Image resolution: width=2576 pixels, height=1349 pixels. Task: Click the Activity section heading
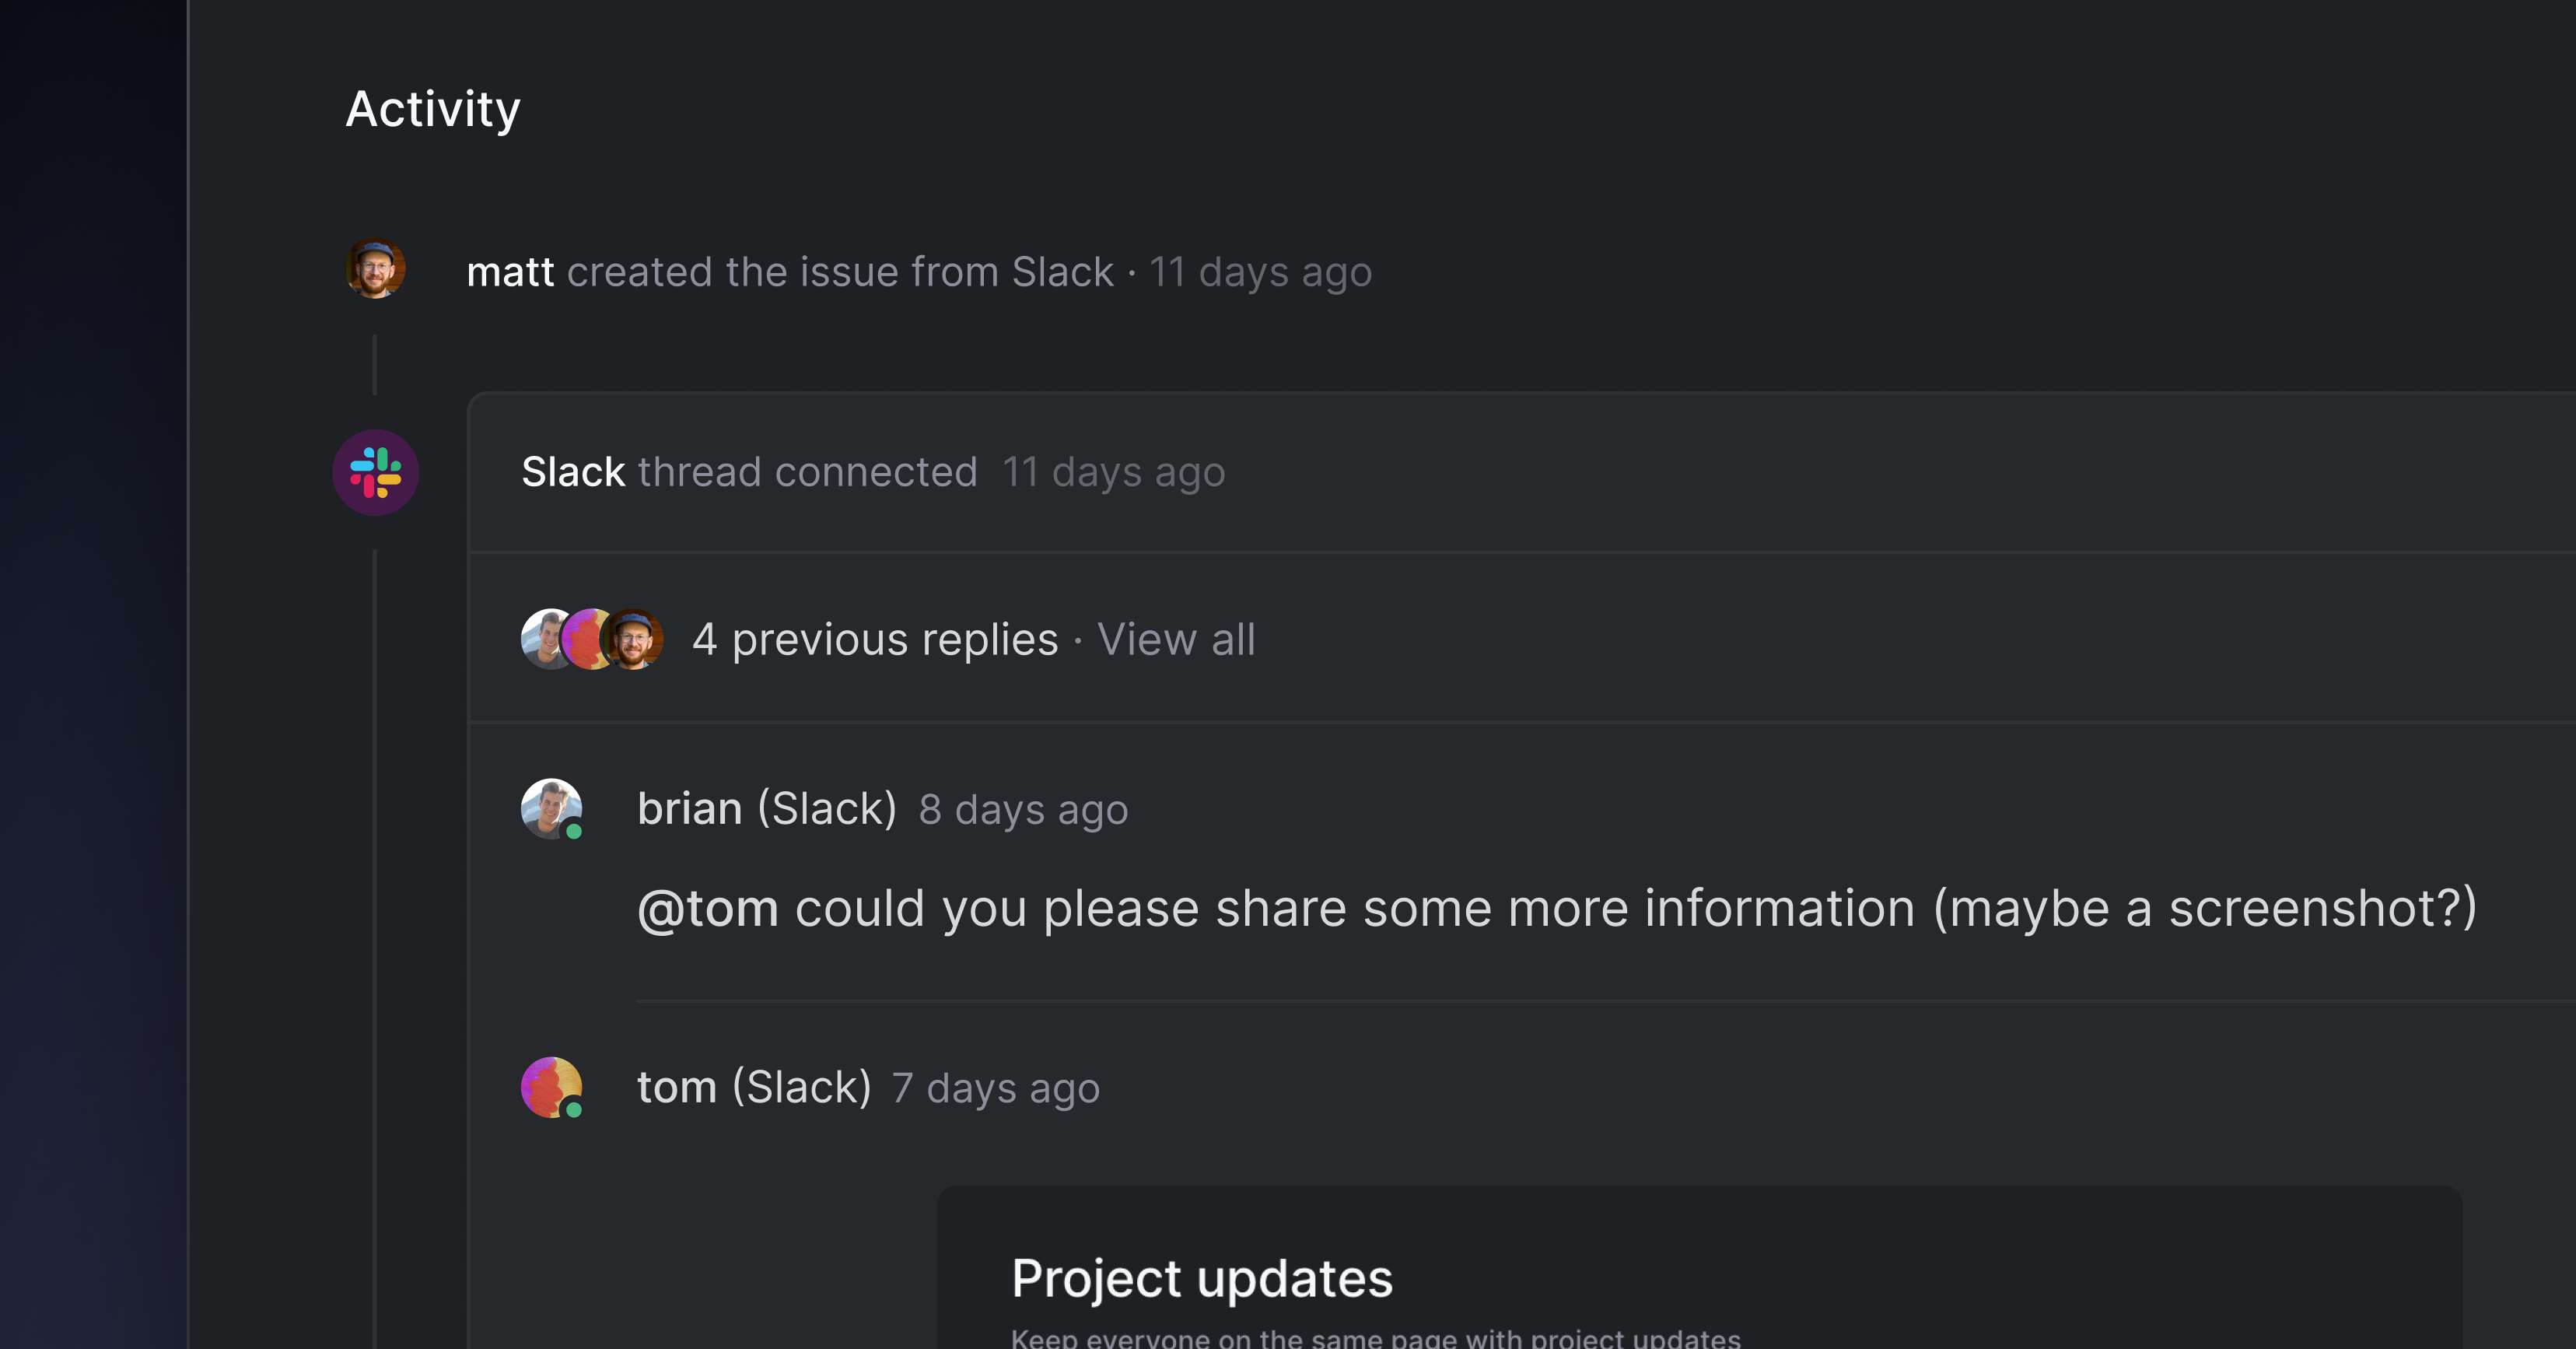[433, 109]
